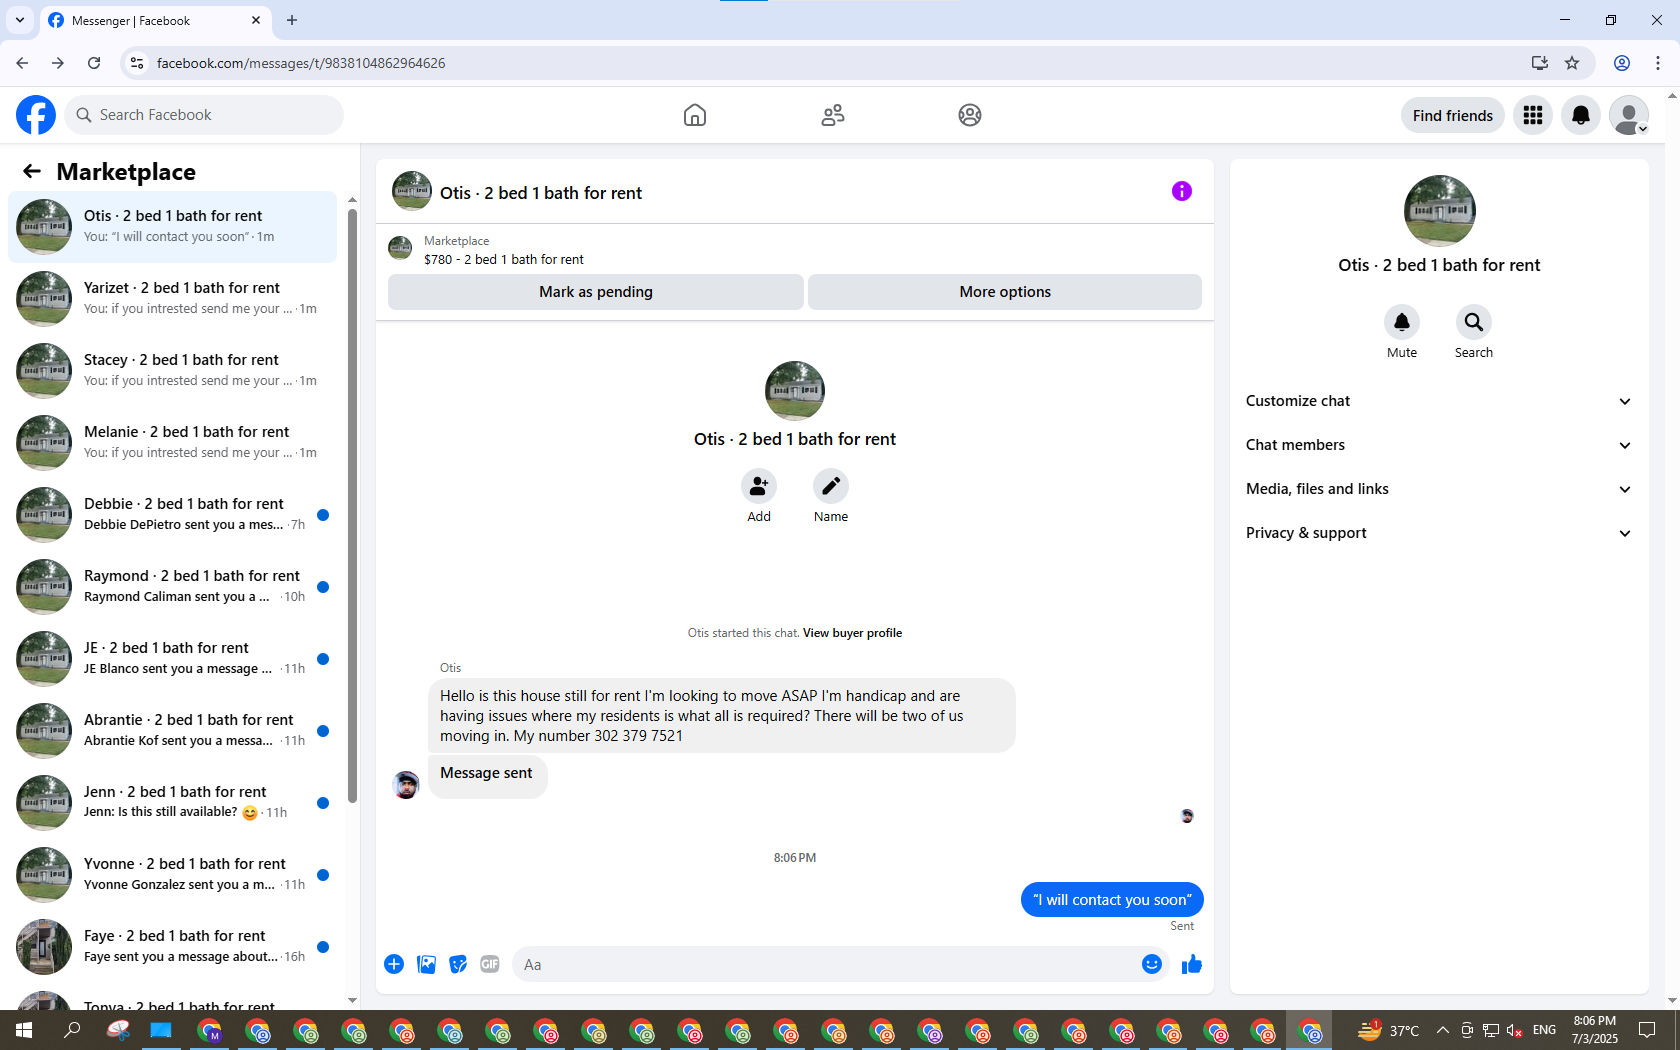Open the Chrome three-dot menu
The height and width of the screenshot is (1050, 1680).
pos(1658,63)
